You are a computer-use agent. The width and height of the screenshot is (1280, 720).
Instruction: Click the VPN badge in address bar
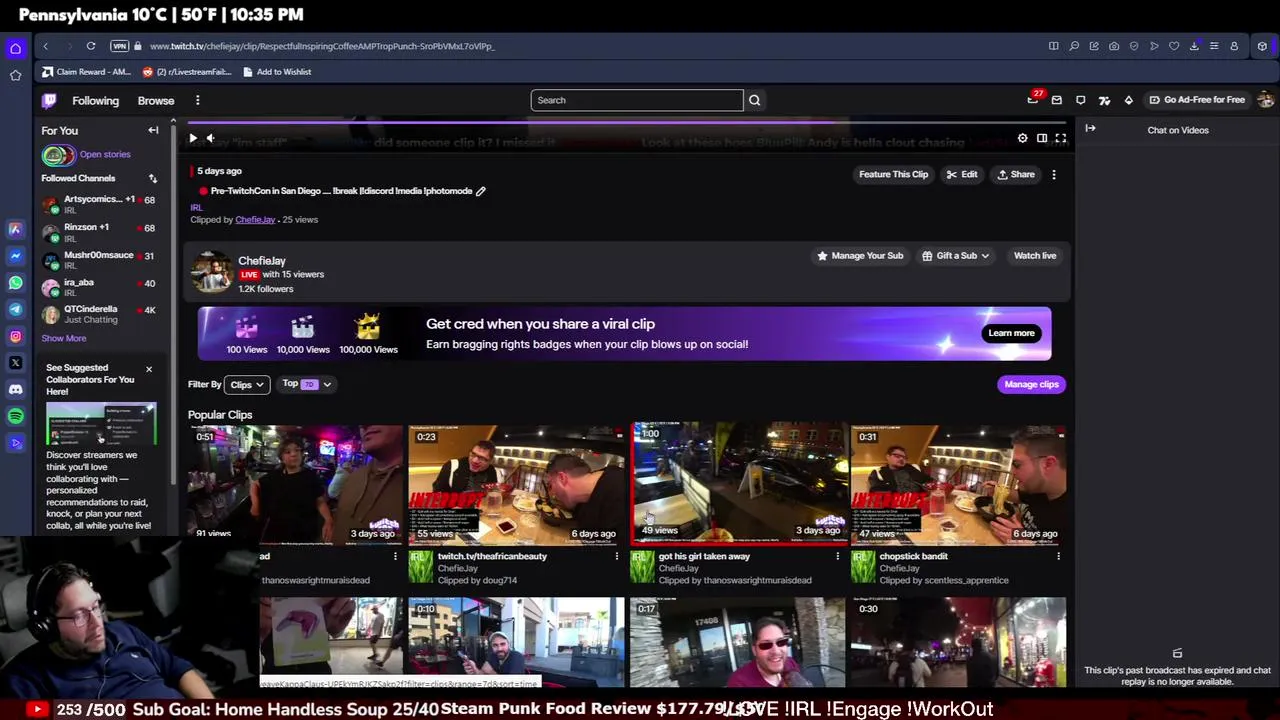120,46
